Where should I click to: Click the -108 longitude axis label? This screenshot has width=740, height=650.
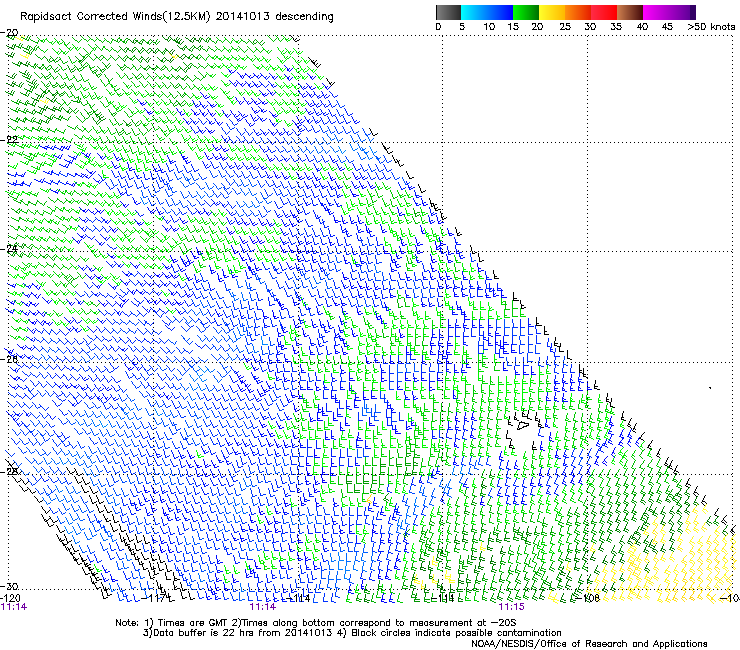[x=587, y=598]
